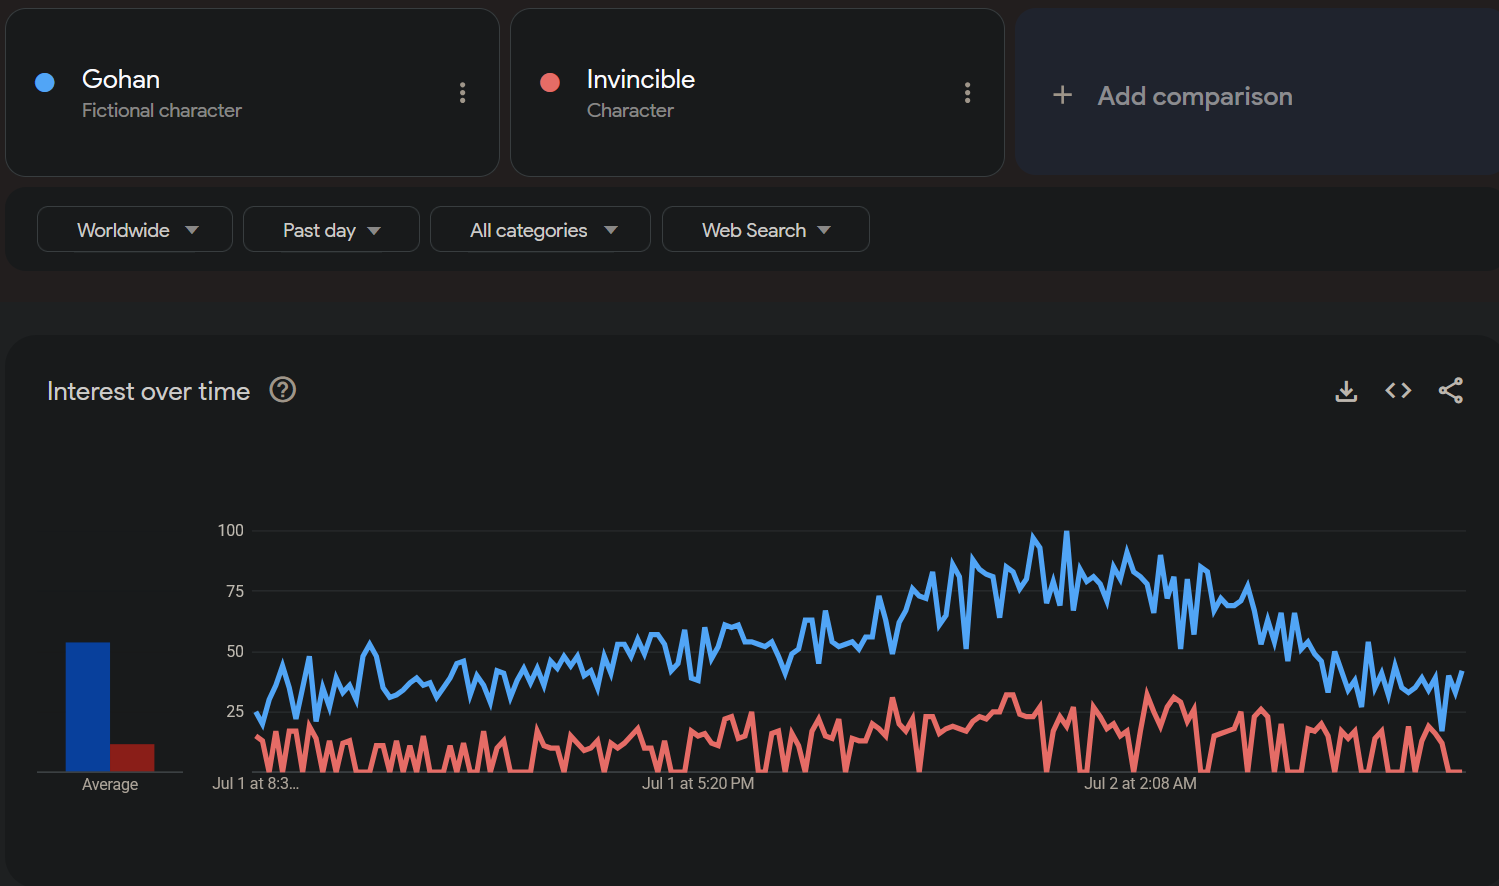
Task: Download the Interest over time CSV
Action: (1346, 391)
